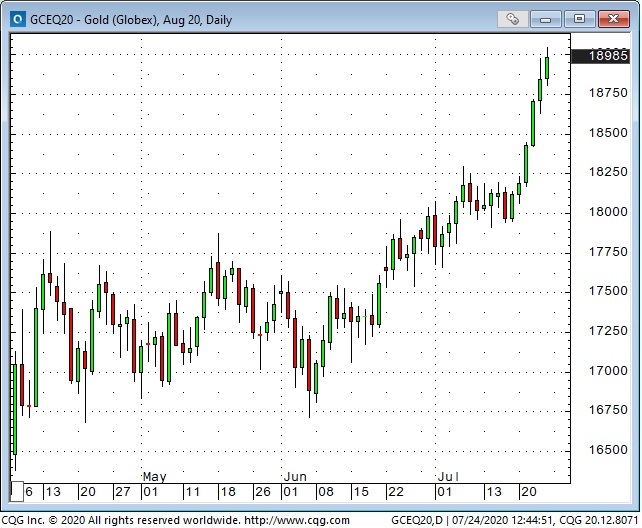Click the date label 26 on time axis
The image size is (642, 528).
tap(263, 492)
